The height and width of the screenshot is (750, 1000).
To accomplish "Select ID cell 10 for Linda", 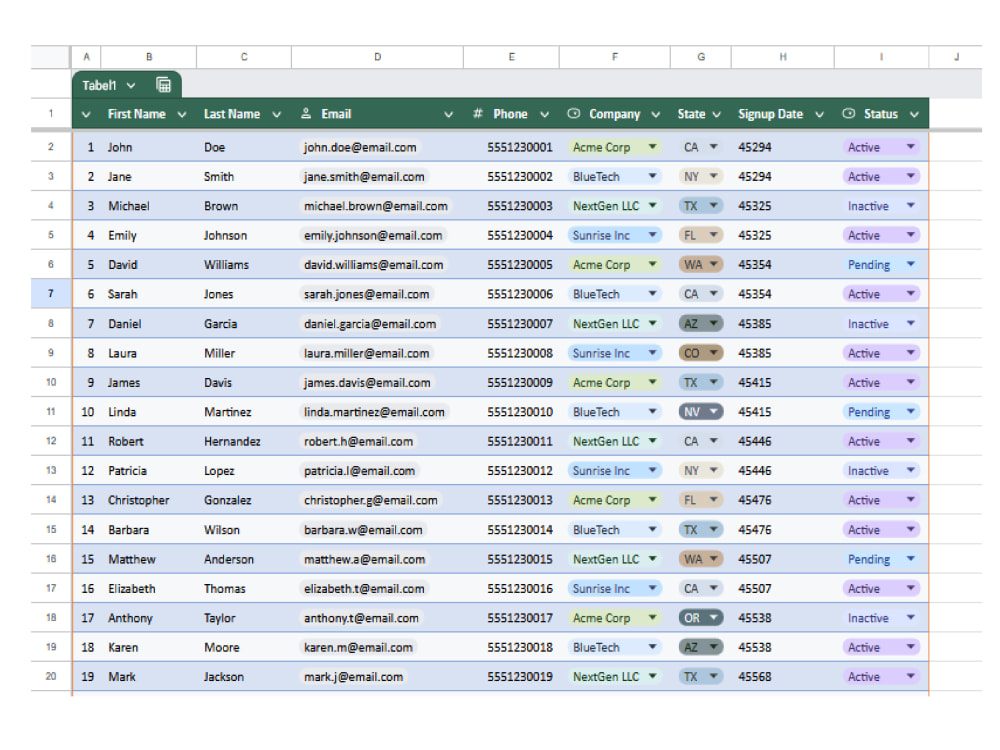I will click(86, 412).
